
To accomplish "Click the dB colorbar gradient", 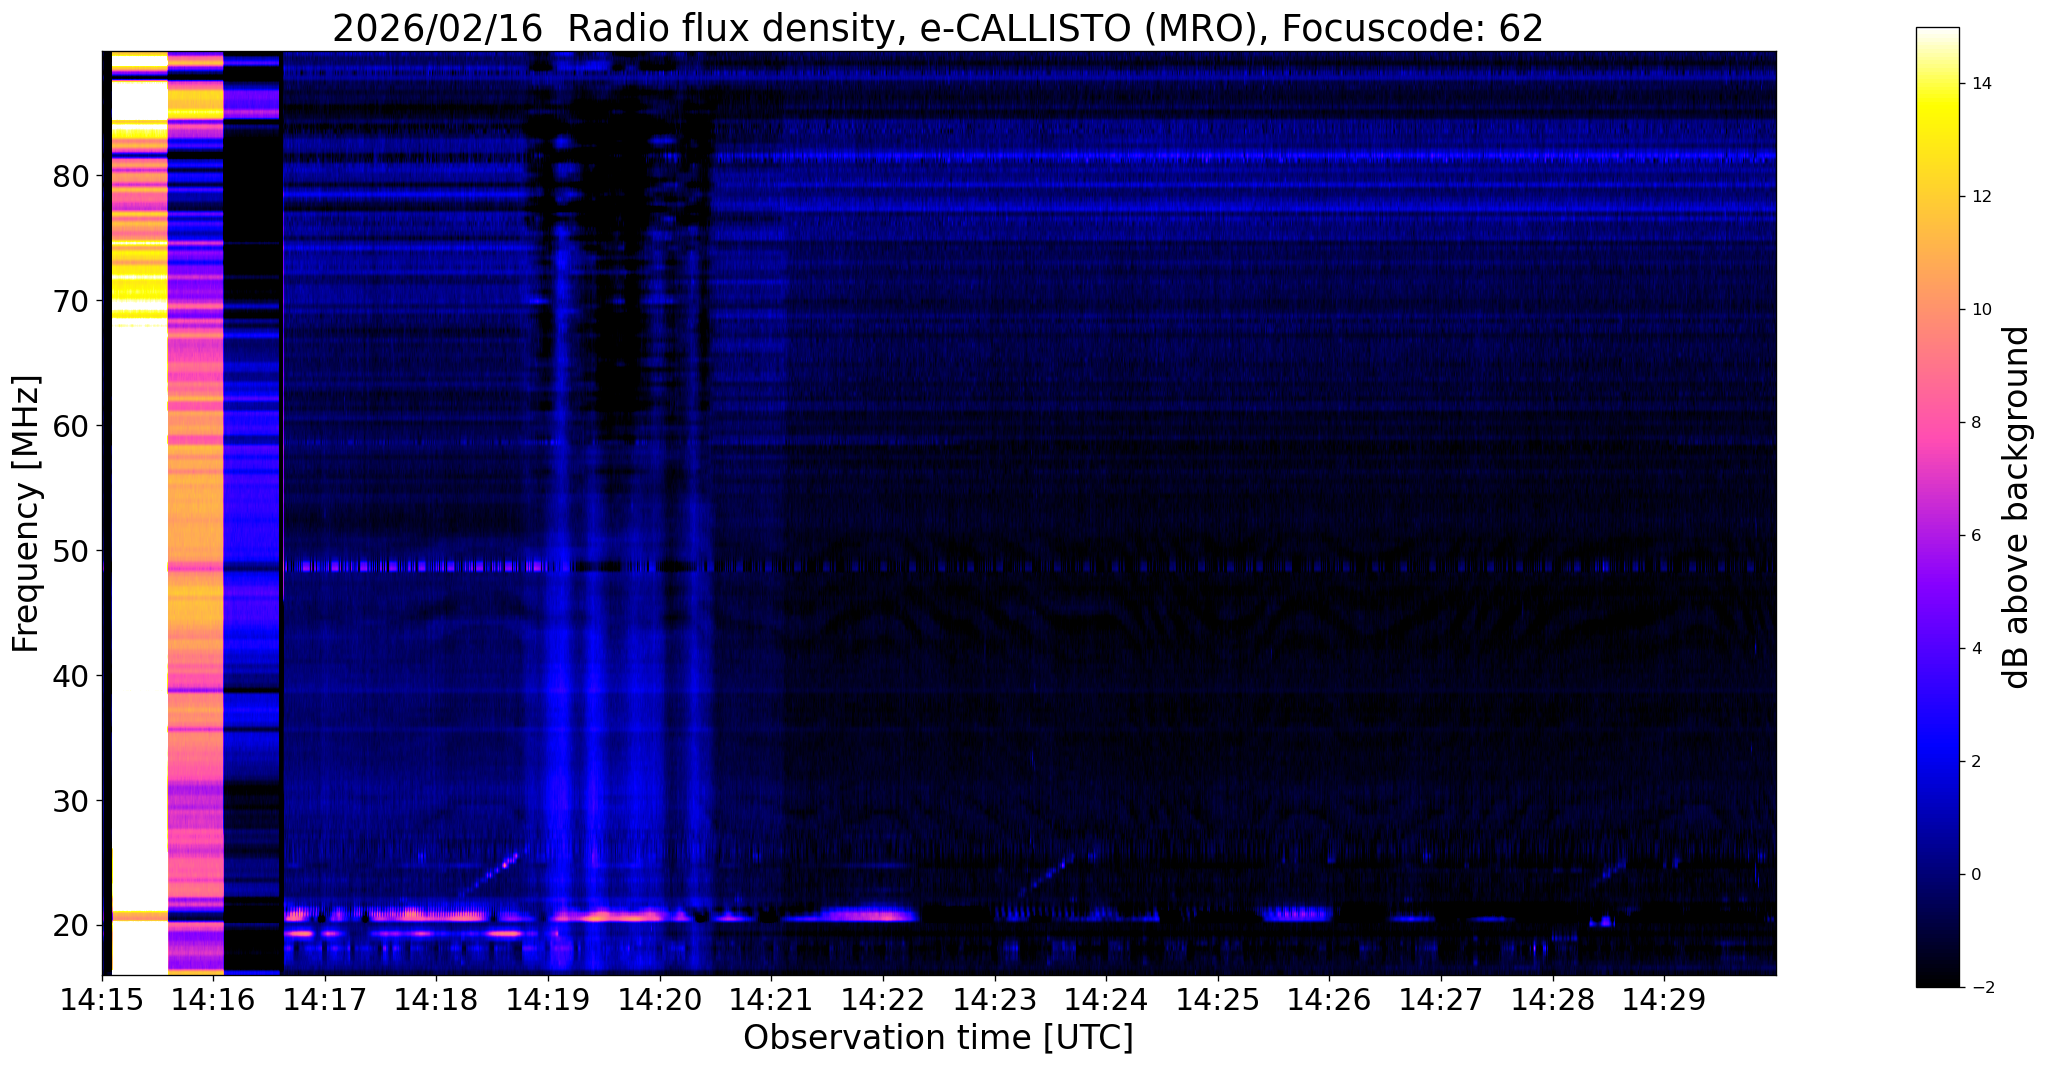I will point(1937,507).
